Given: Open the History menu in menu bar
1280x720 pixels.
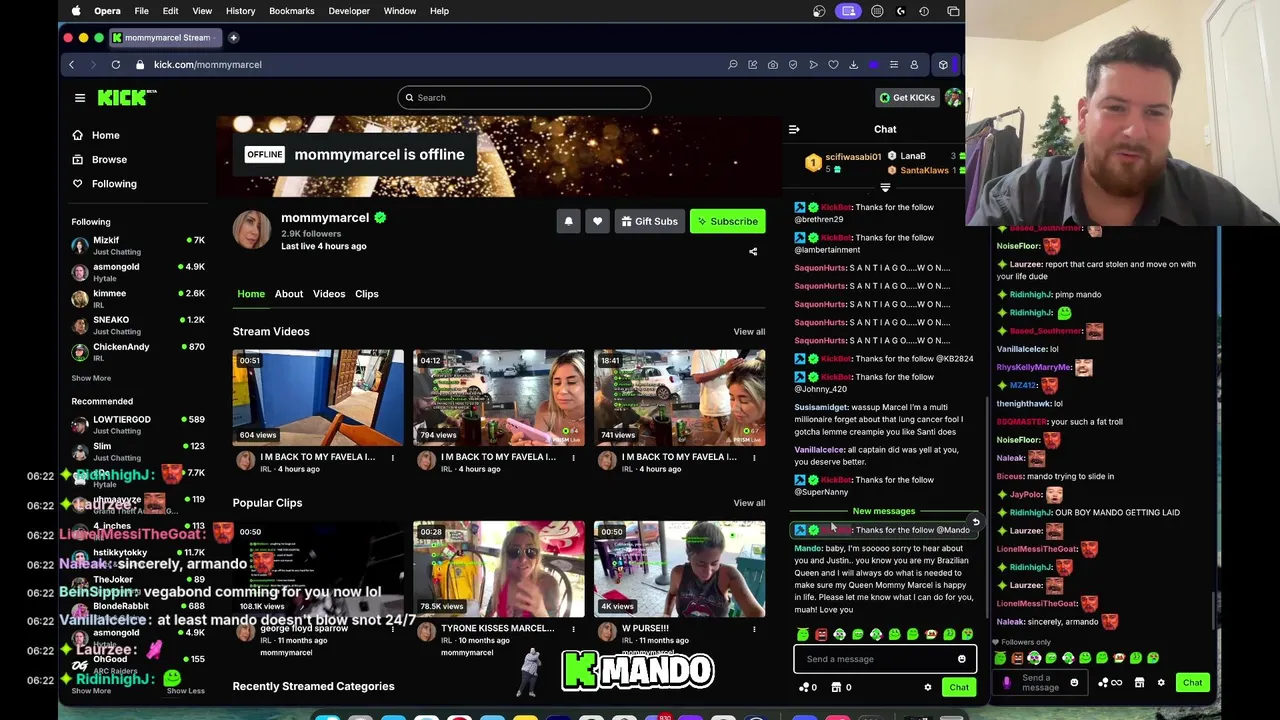Looking at the screenshot, I should click(240, 11).
